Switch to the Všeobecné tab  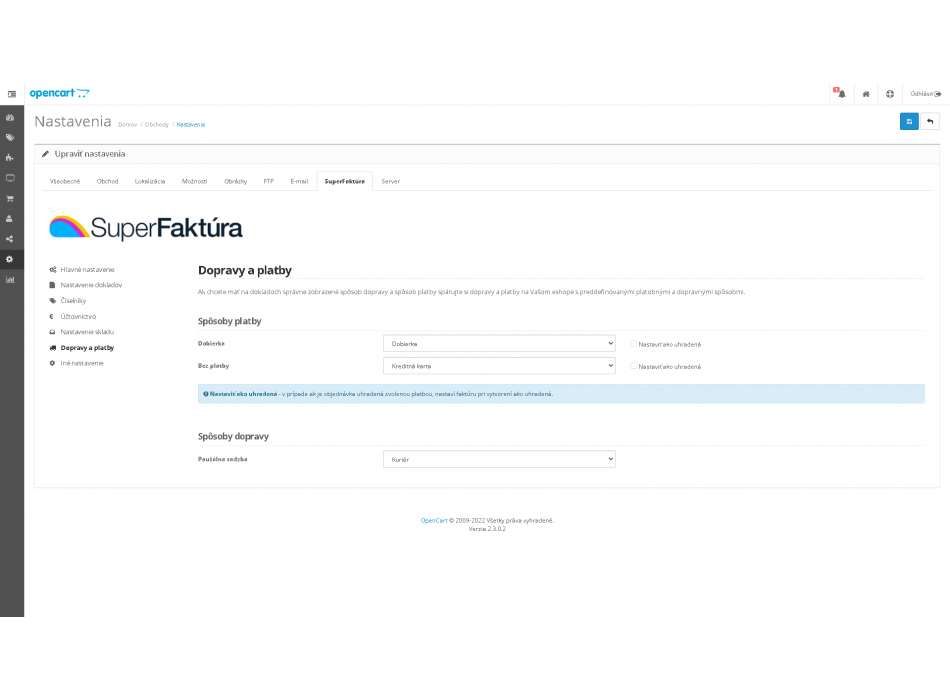point(65,181)
